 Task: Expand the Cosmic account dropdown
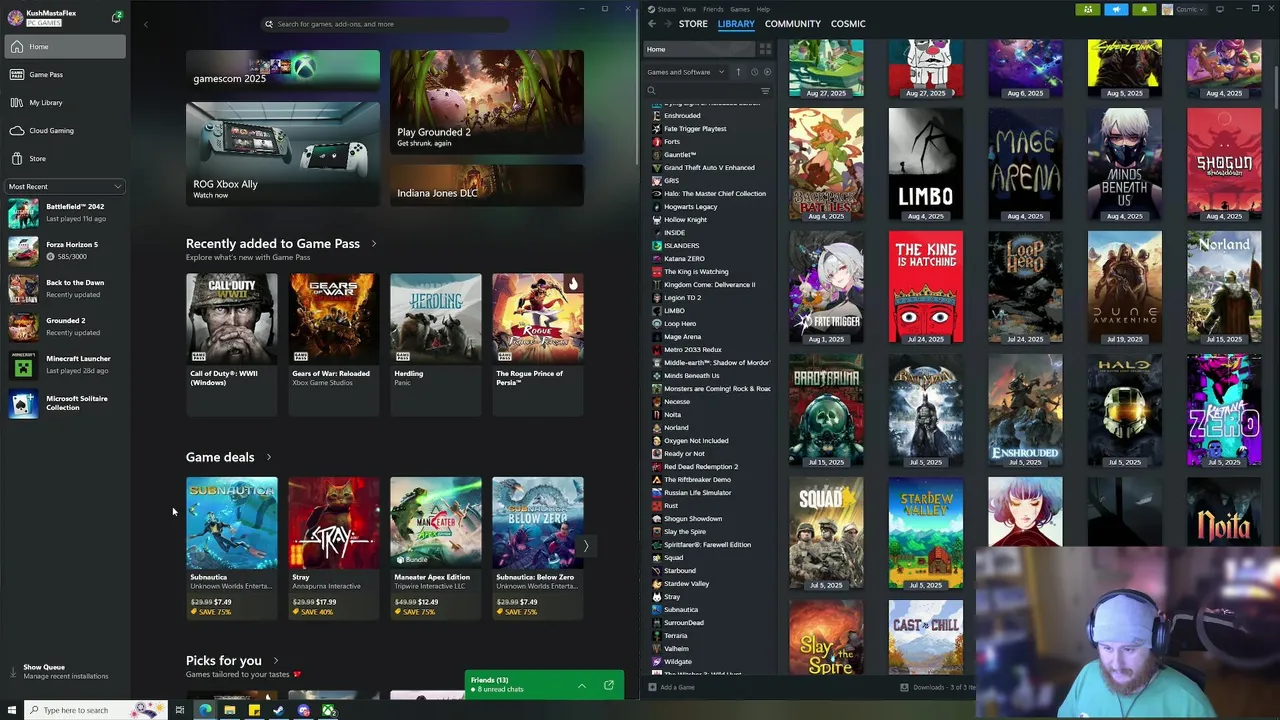(1185, 9)
